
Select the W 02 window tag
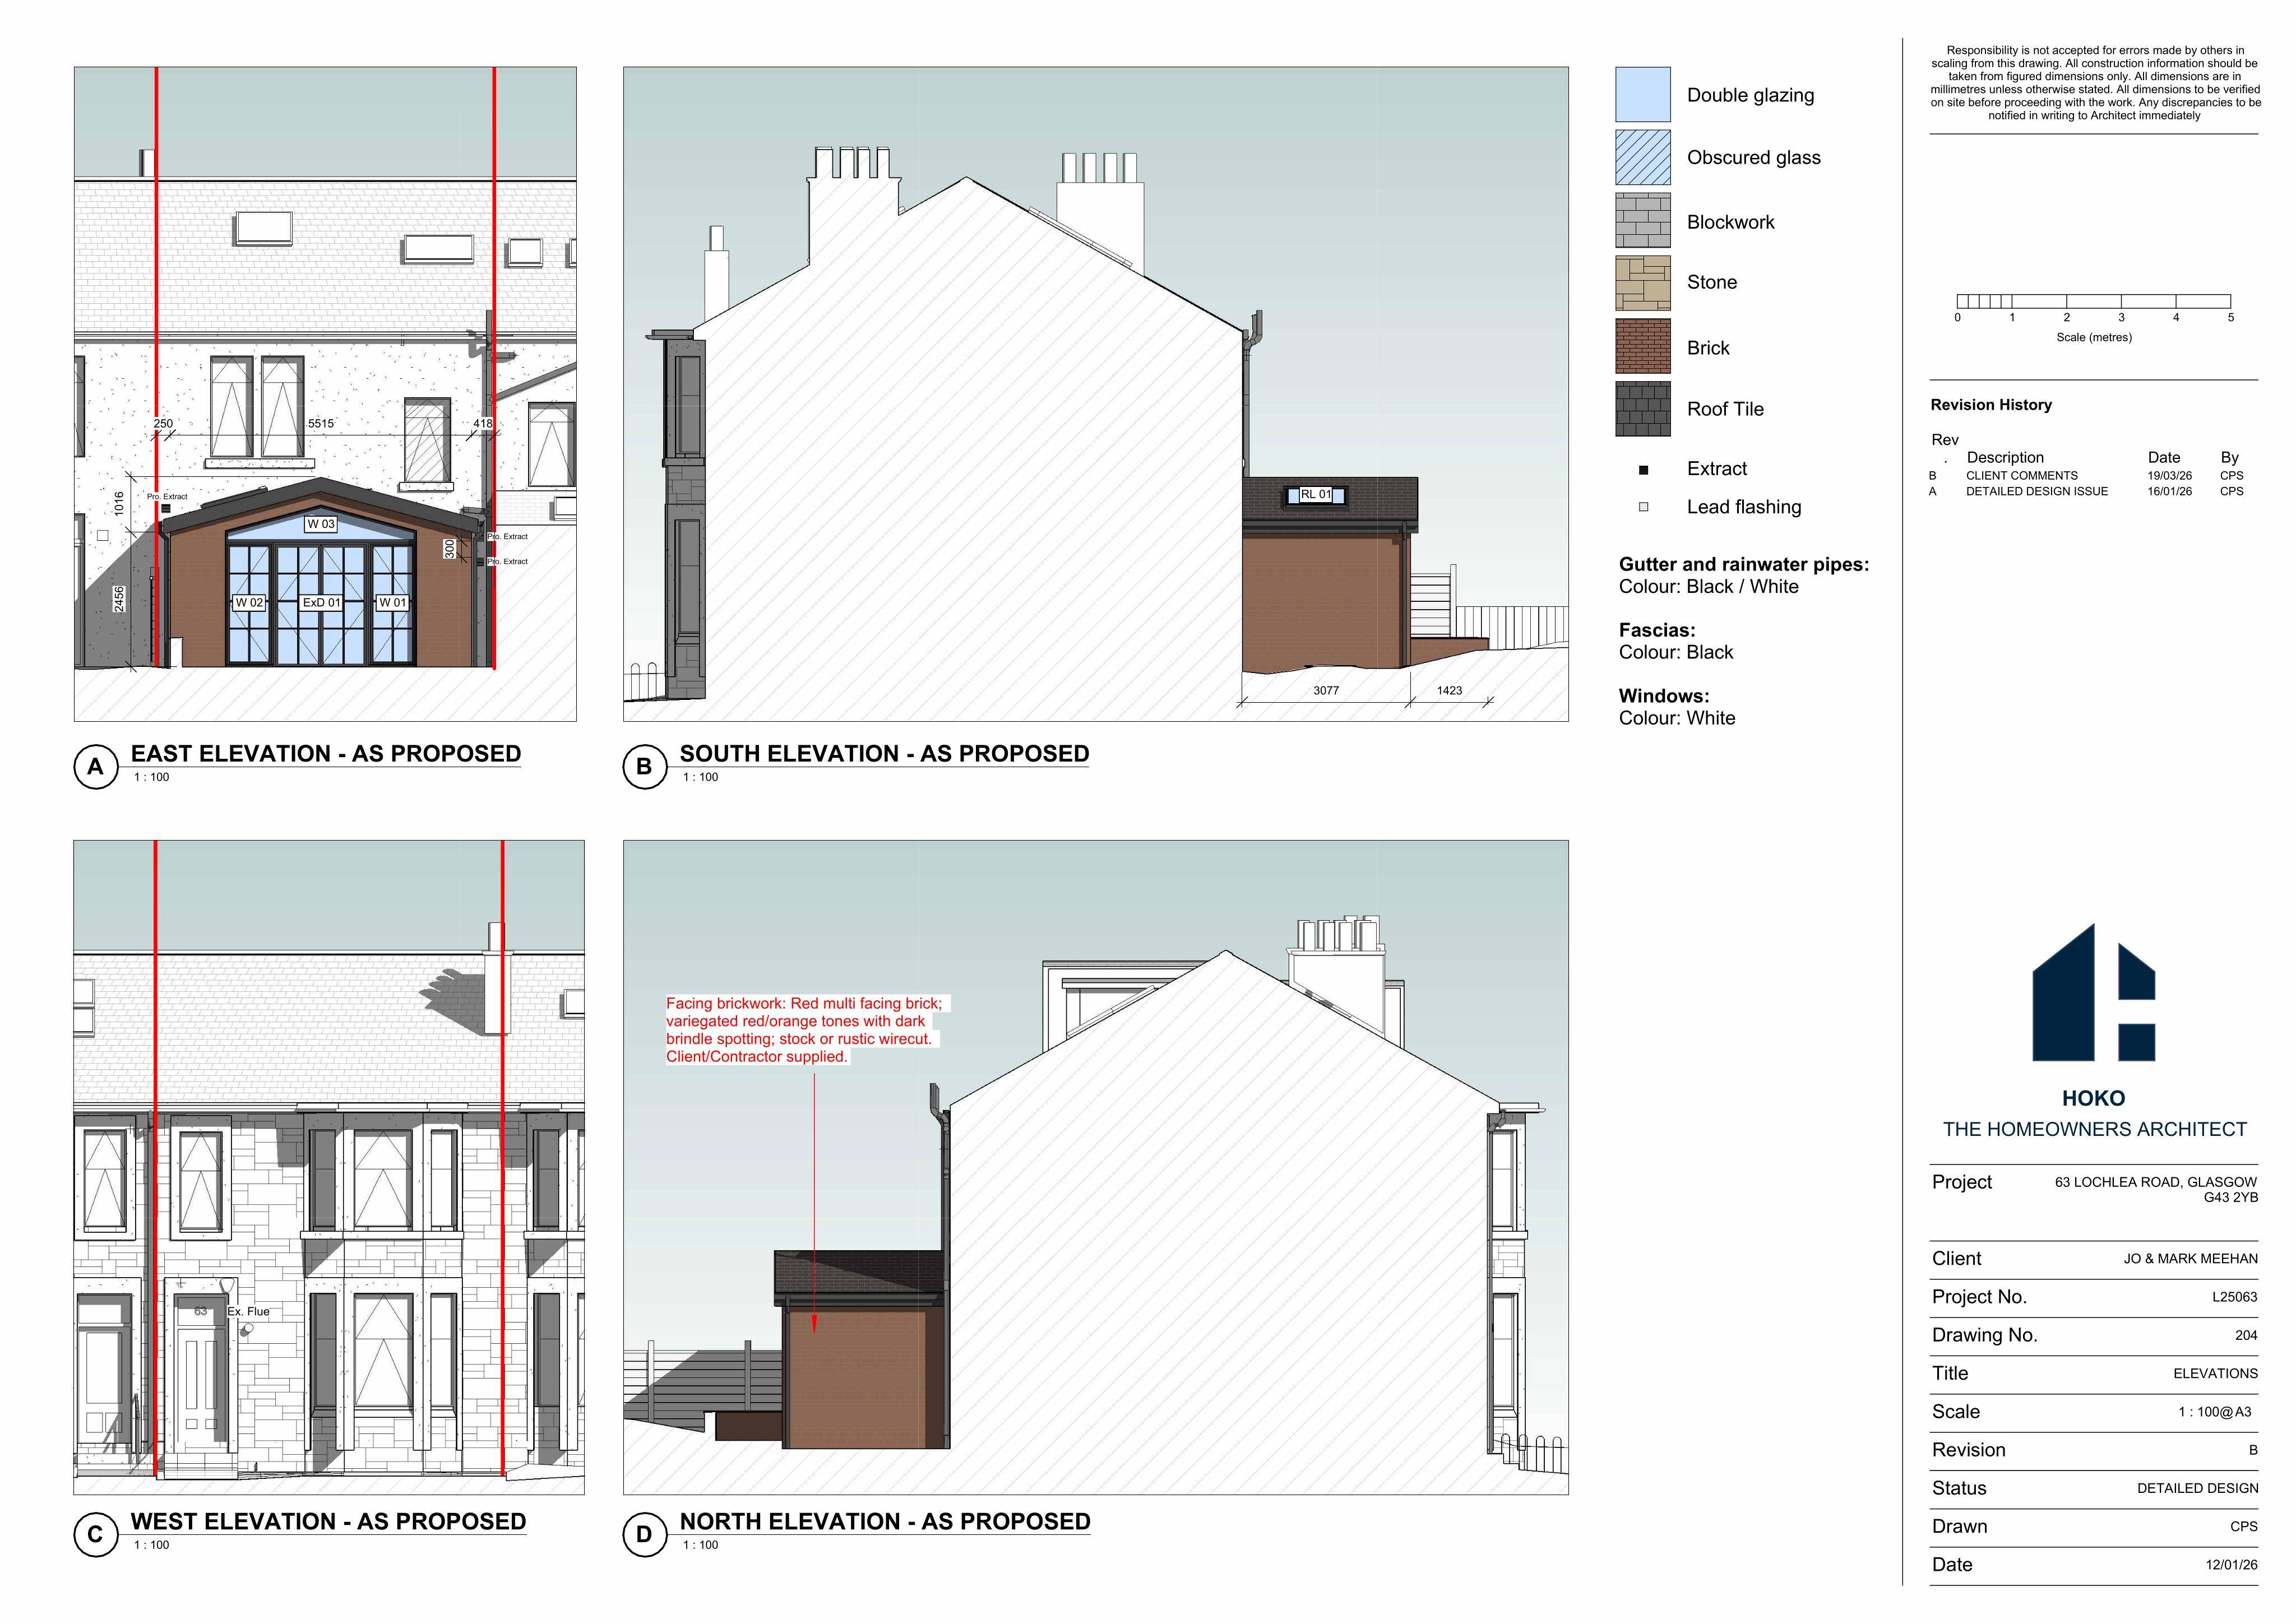249,603
